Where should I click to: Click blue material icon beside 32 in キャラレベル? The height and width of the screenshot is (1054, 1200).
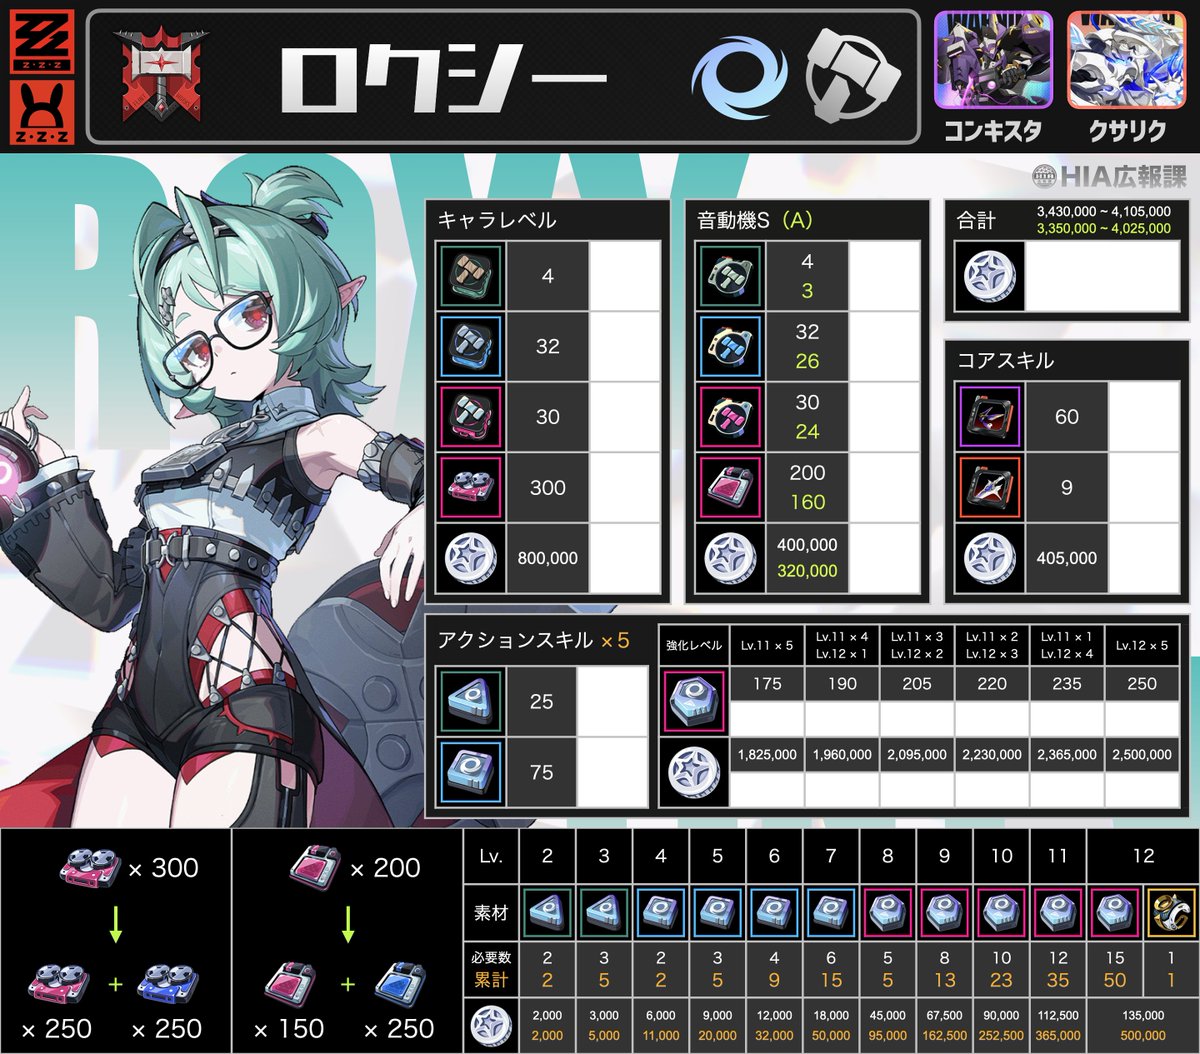[x=471, y=346]
